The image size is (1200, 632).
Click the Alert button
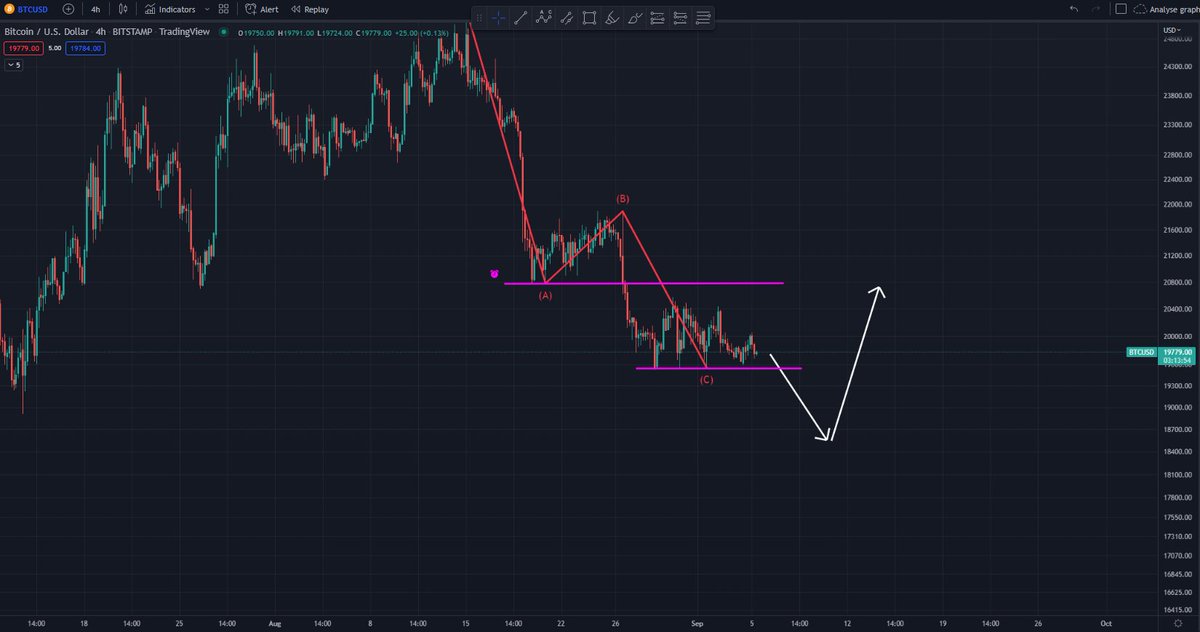[x=263, y=9]
